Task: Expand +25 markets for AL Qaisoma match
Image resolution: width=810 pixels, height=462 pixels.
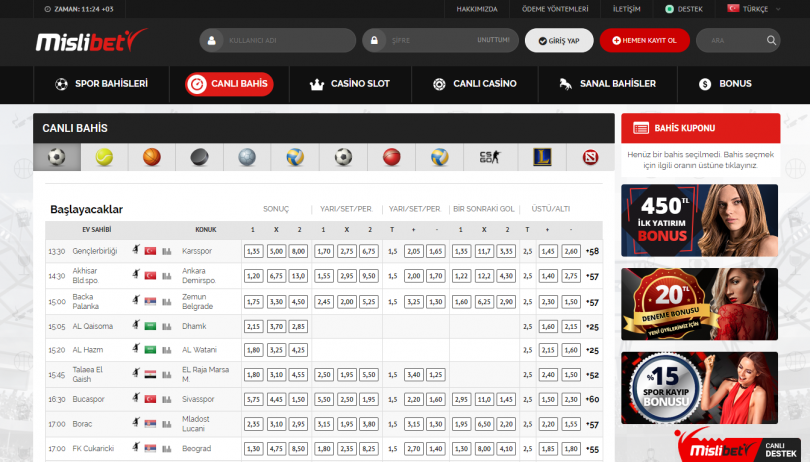Action: click(x=592, y=327)
